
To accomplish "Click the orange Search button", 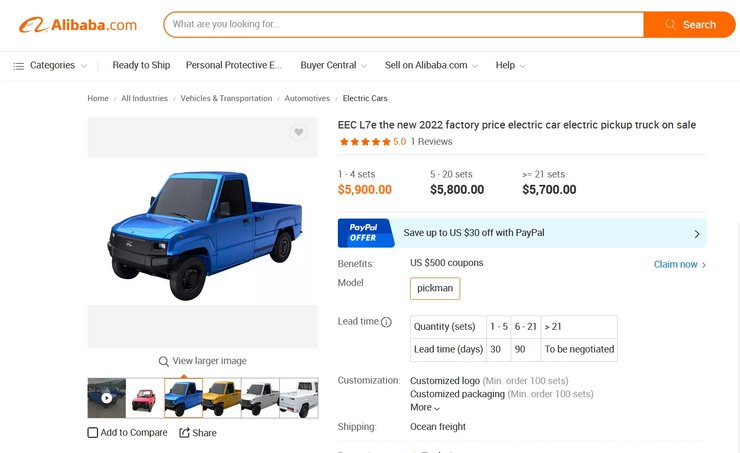I will click(x=689, y=24).
